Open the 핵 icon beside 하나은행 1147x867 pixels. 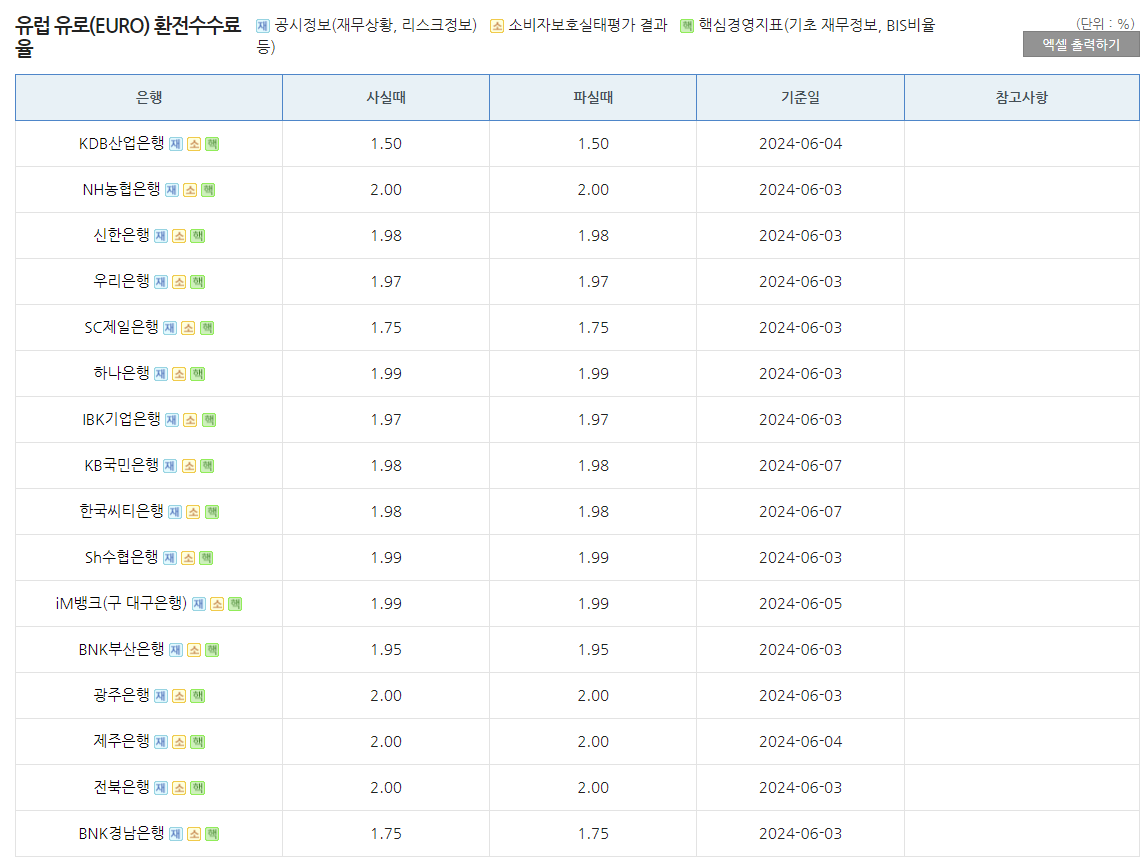[196, 373]
